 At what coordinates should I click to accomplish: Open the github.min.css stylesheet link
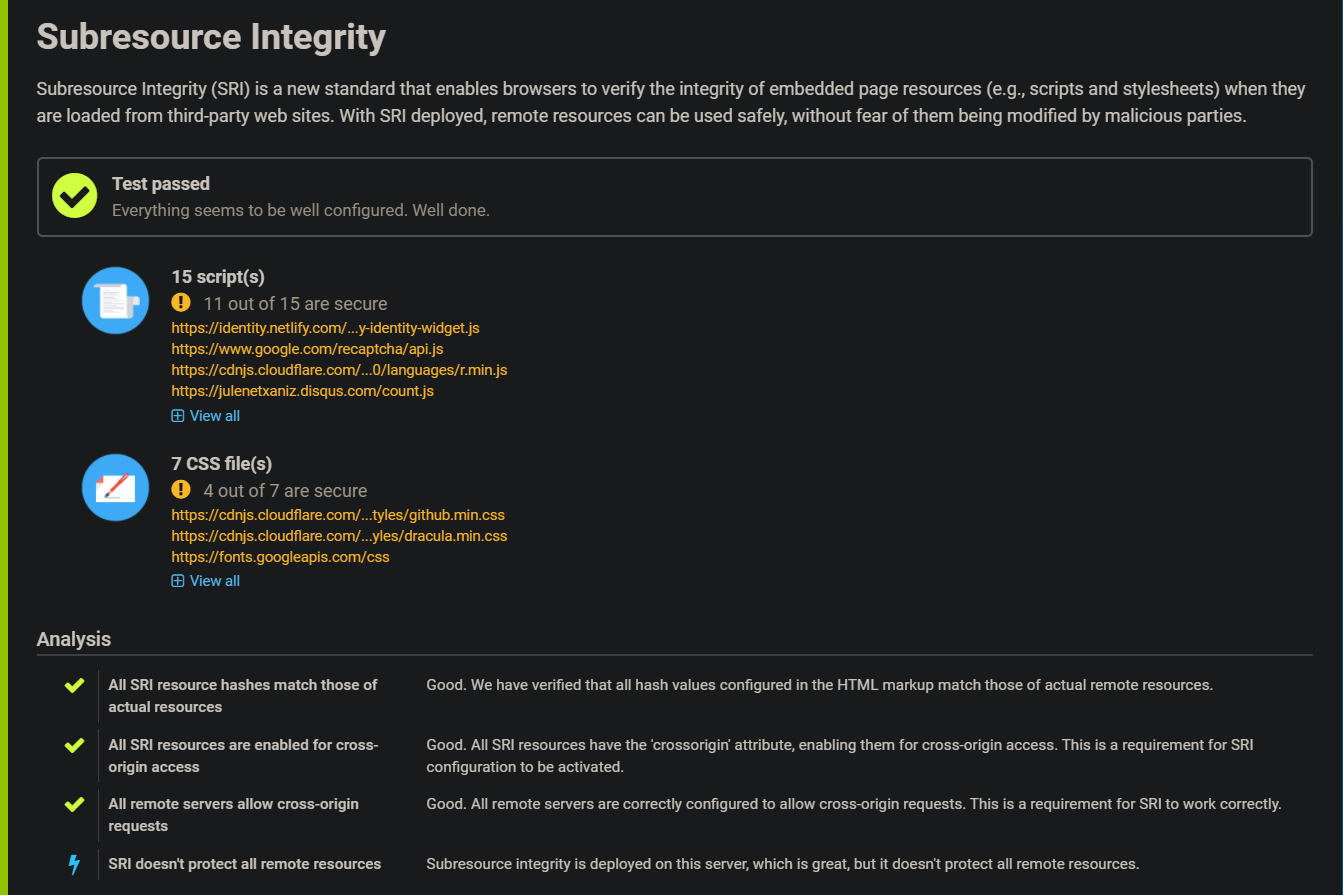click(338, 515)
